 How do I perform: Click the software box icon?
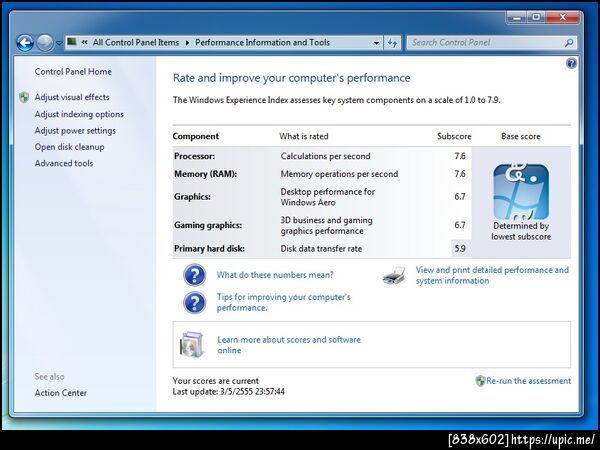pos(191,344)
